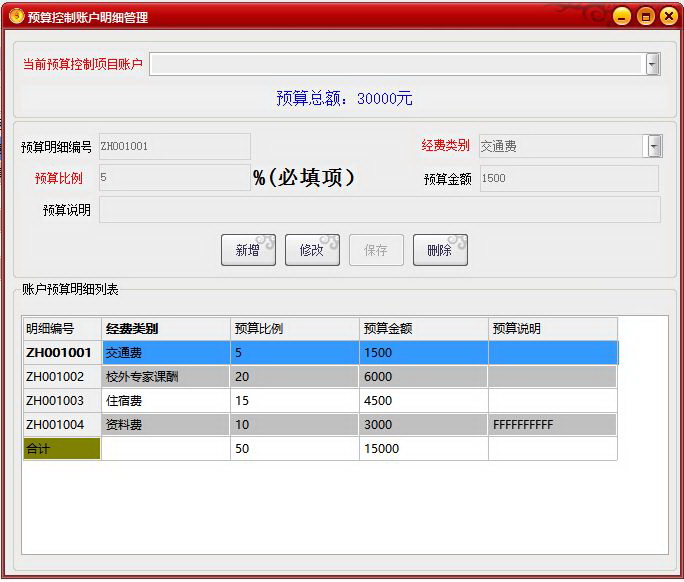The width and height of the screenshot is (684, 582).
Task: Click the ratio cell 5 in the ZH001001 row
Action: pyautogui.click(x=295, y=353)
